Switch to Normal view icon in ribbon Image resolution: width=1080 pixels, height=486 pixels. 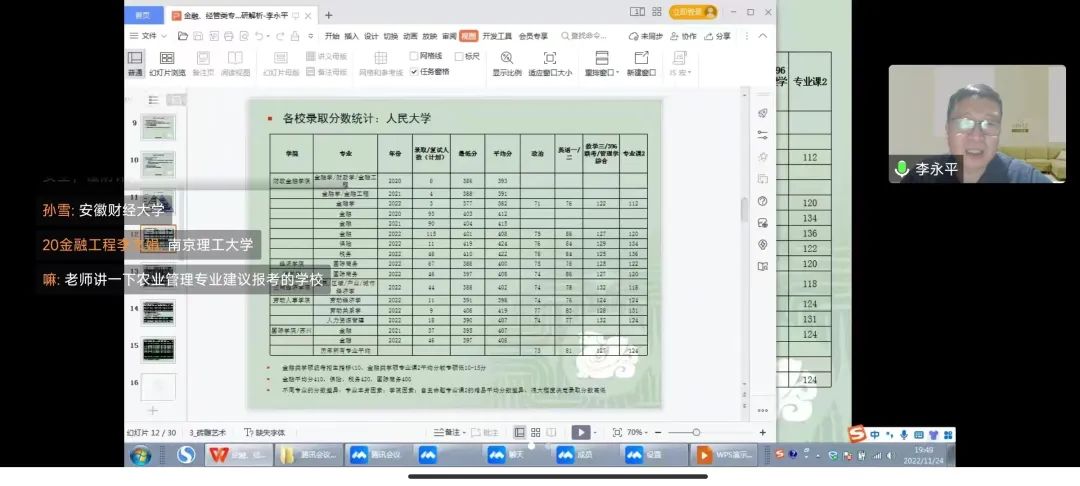tap(134, 59)
